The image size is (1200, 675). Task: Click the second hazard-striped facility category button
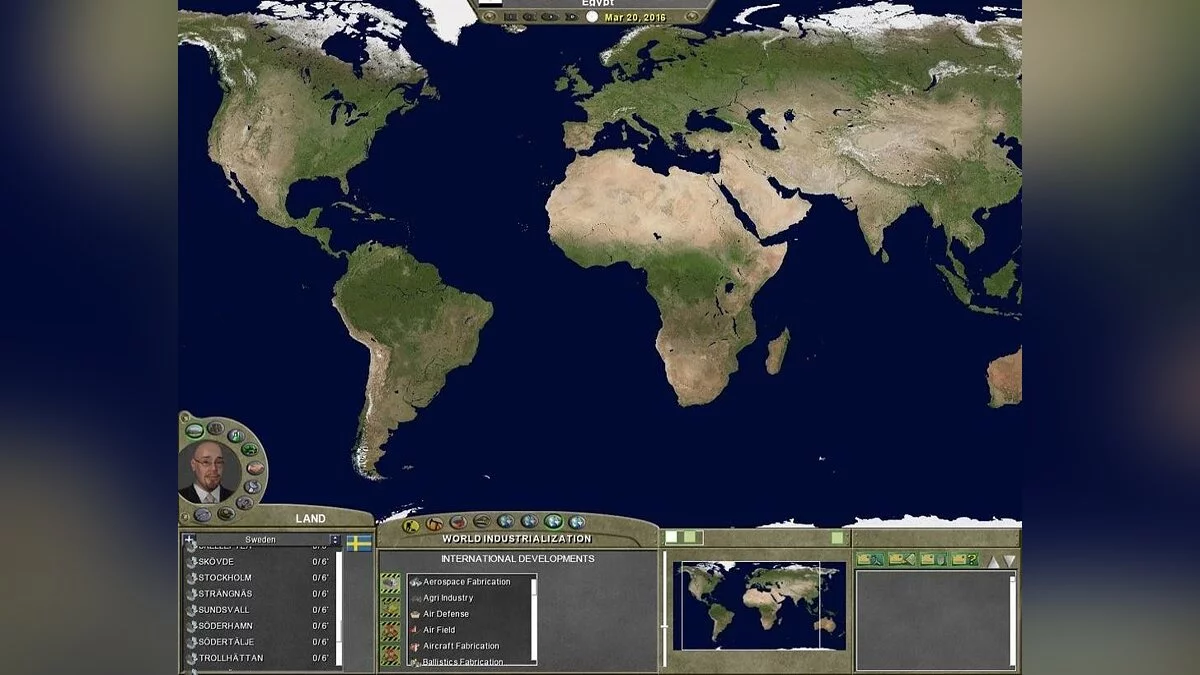coord(391,608)
